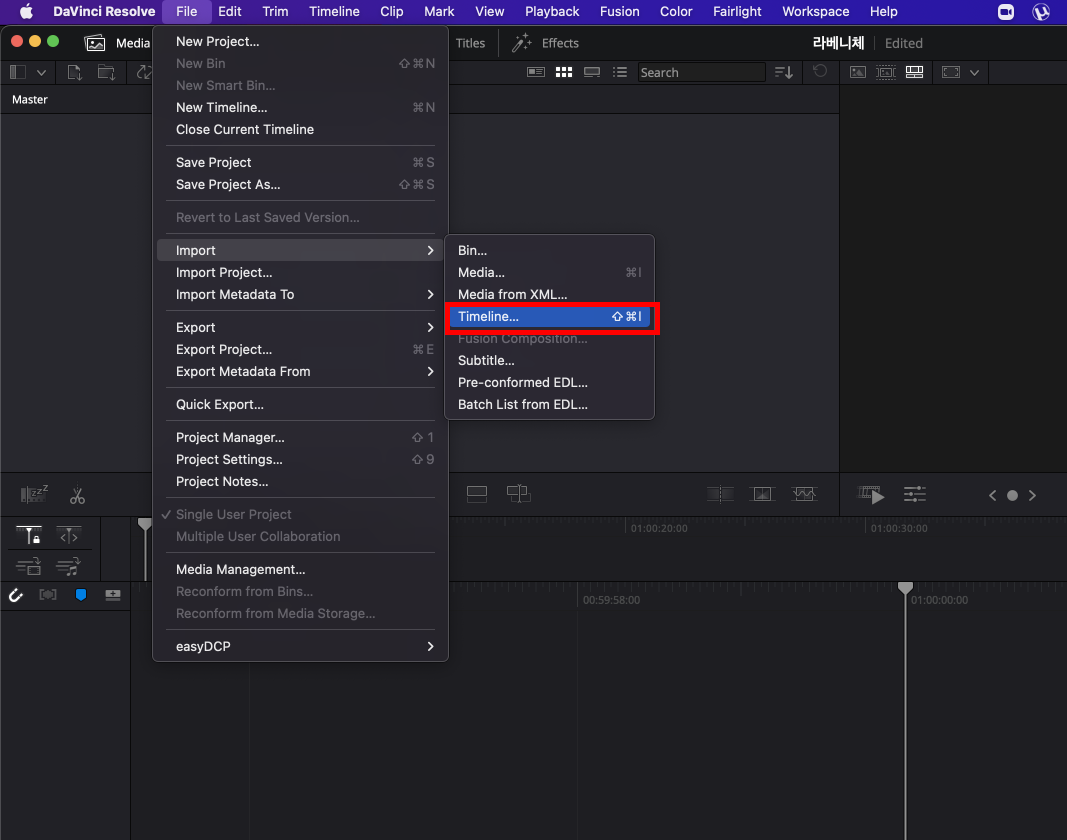Click the blue marker flag icon
This screenshot has width=1067, height=840.
pyautogui.click(x=81, y=595)
